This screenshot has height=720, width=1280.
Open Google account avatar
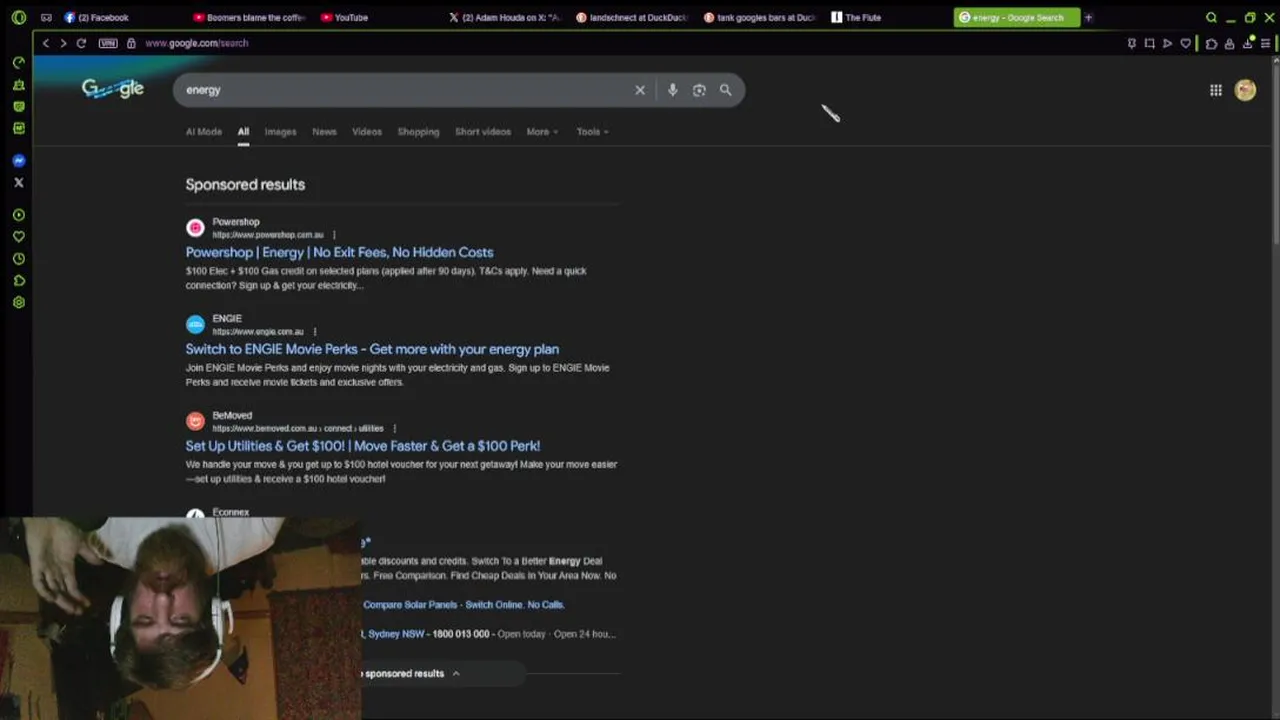[x=1245, y=90]
